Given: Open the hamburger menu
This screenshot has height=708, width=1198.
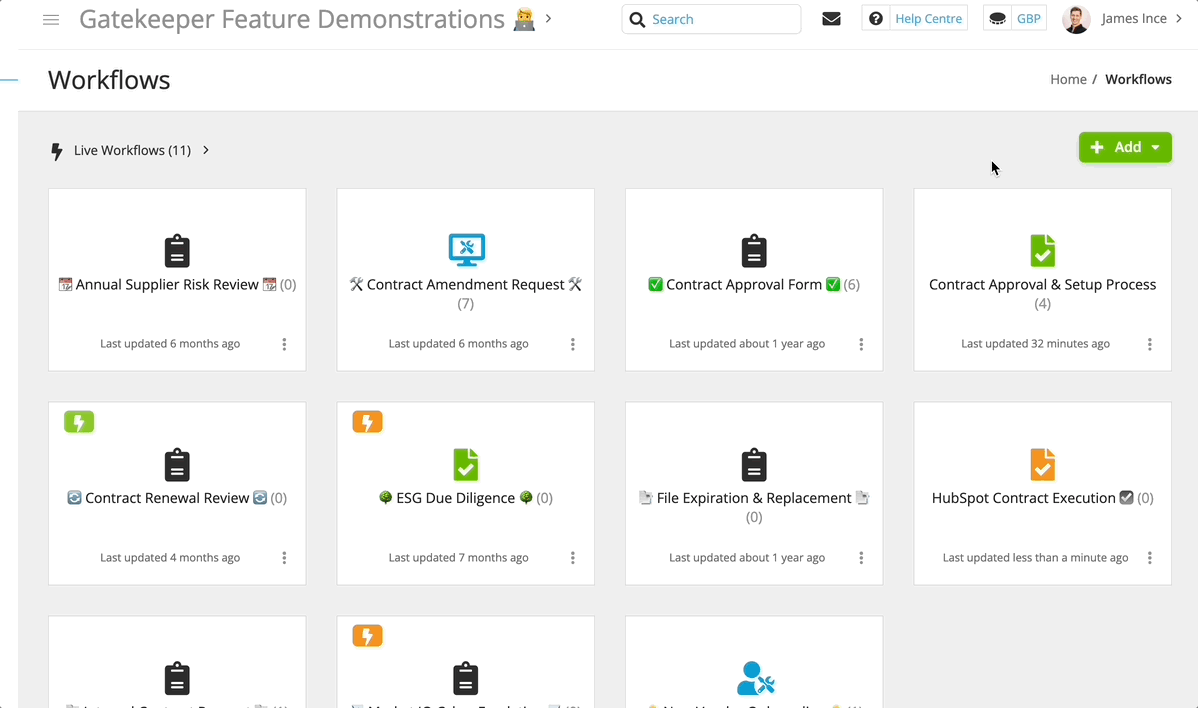Looking at the screenshot, I should tap(51, 17).
